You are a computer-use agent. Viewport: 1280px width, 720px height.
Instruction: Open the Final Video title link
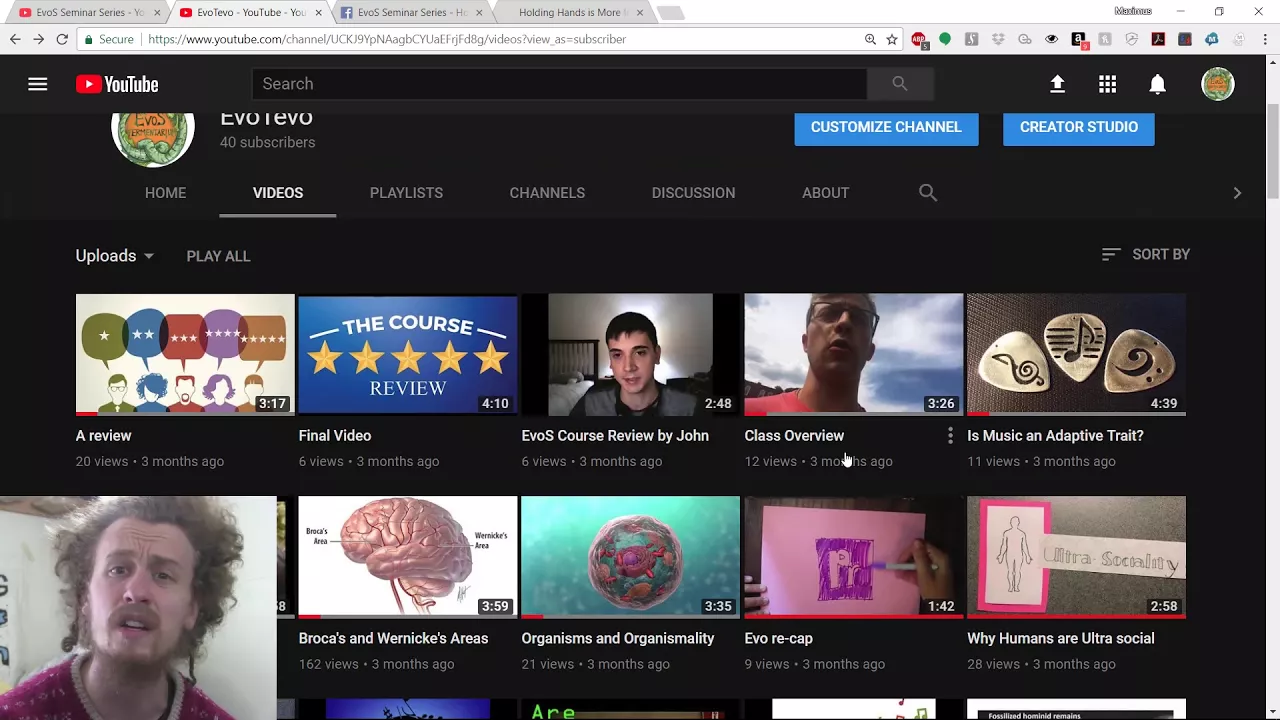[x=335, y=436]
